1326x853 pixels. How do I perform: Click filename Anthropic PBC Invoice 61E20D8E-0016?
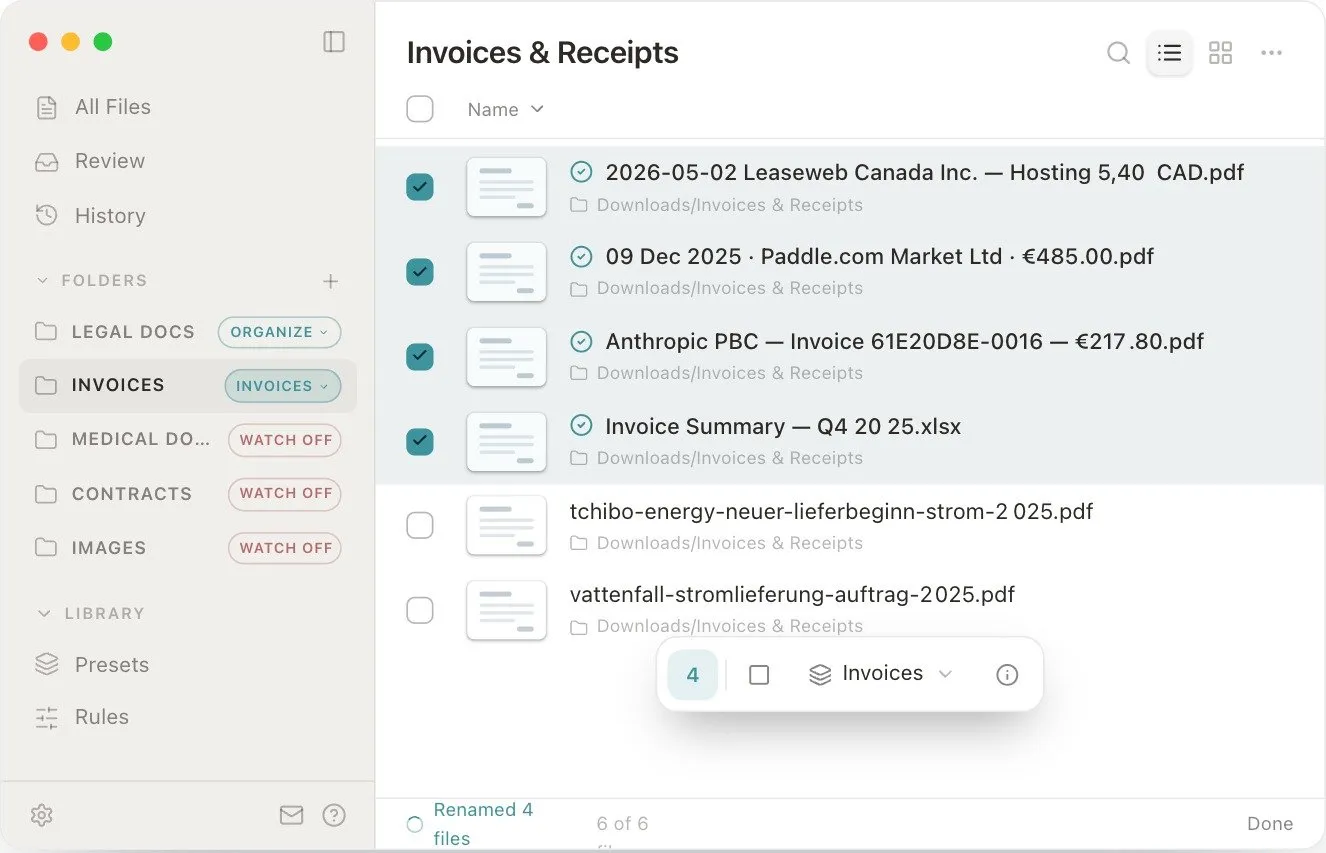tap(905, 342)
